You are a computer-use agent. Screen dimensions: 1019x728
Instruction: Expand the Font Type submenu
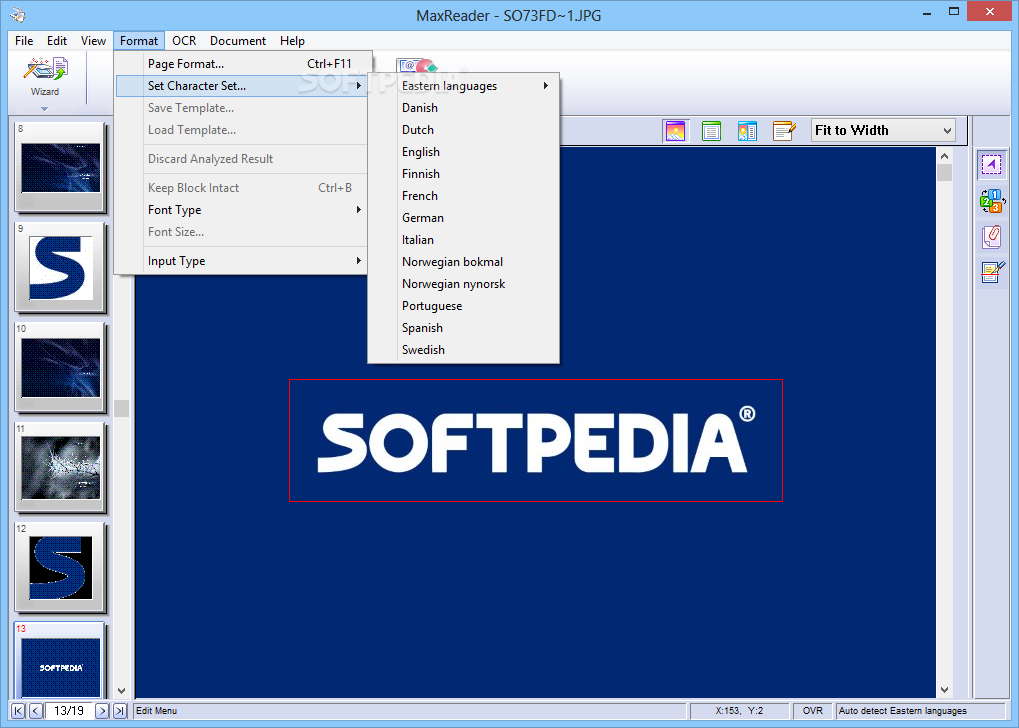pyautogui.click(x=242, y=210)
